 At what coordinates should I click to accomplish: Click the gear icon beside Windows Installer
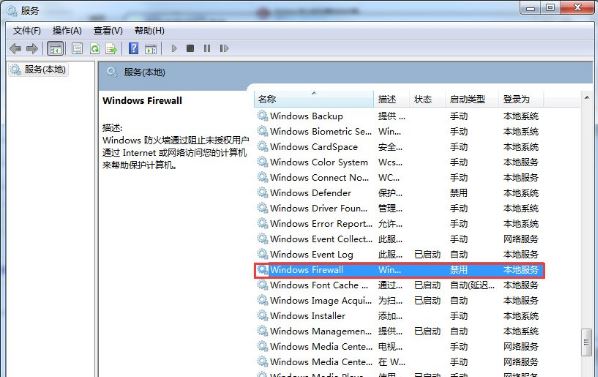(262, 316)
